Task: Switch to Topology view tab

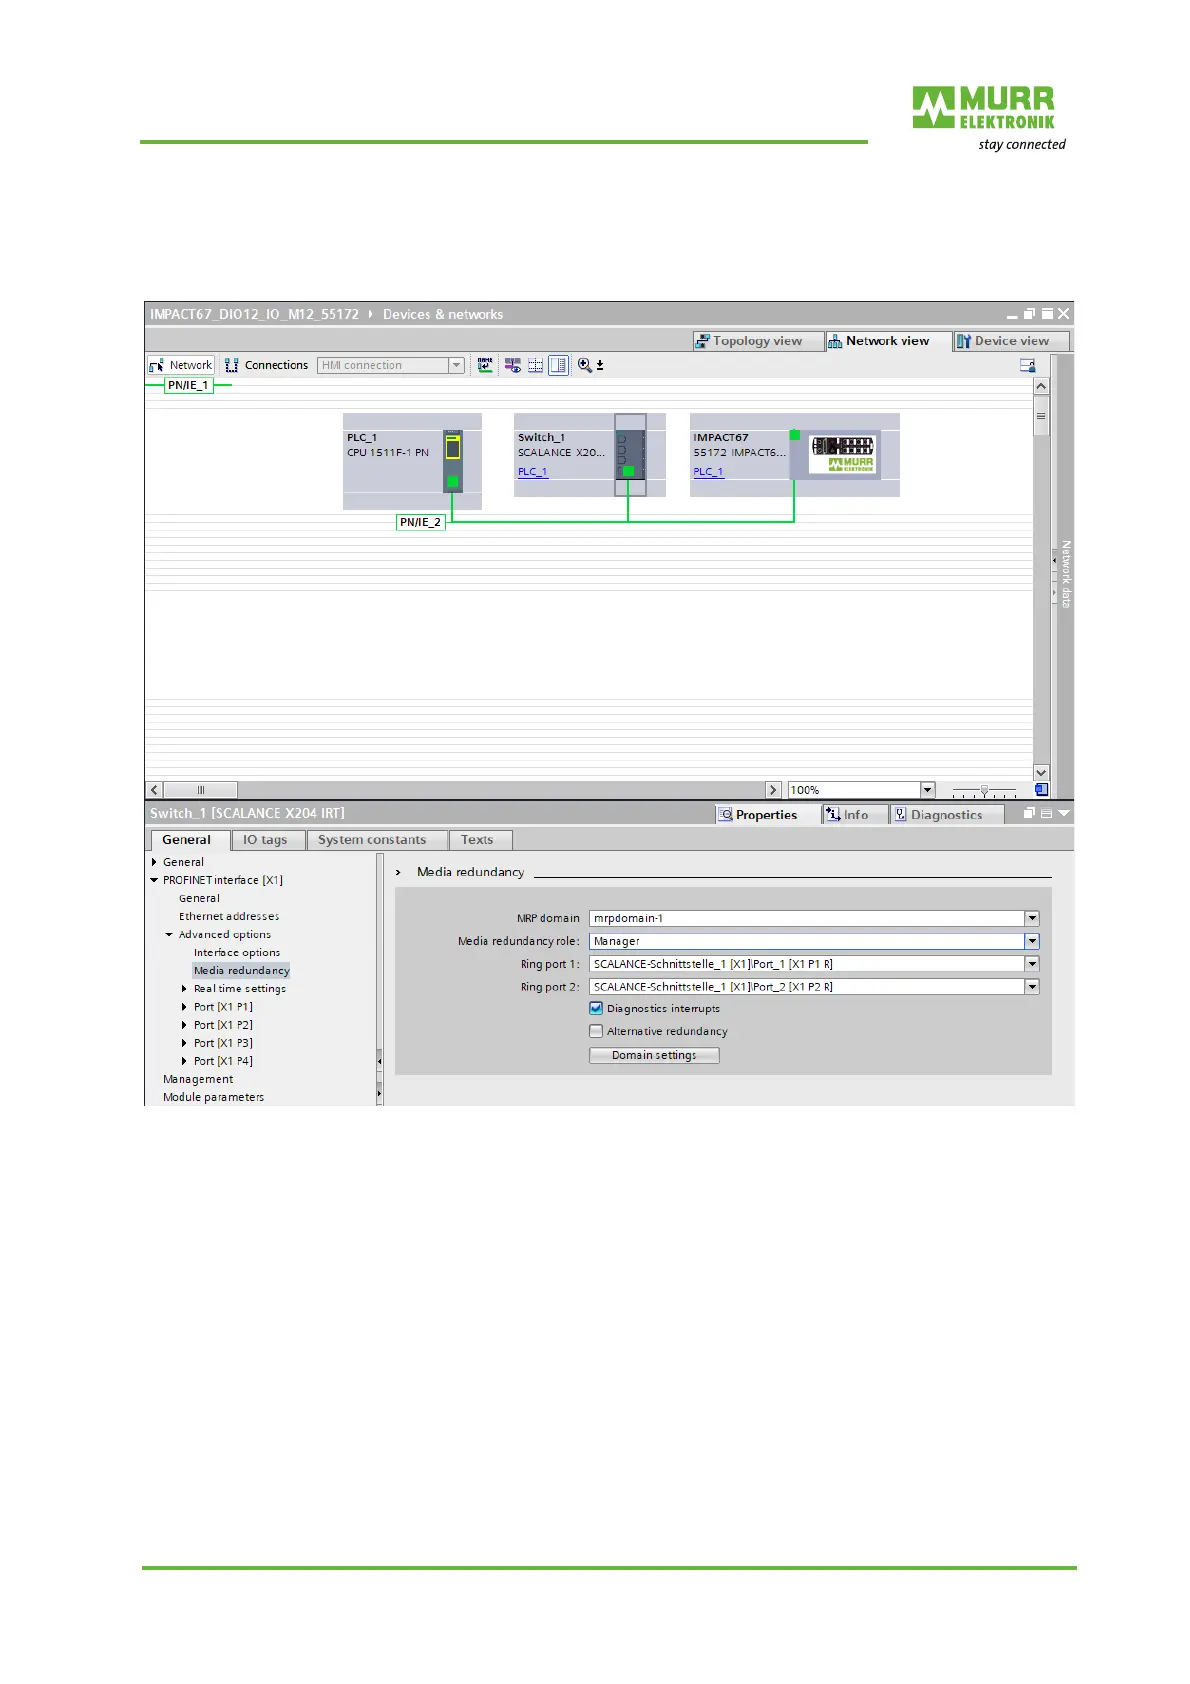Action: pyautogui.click(x=758, y=341)
